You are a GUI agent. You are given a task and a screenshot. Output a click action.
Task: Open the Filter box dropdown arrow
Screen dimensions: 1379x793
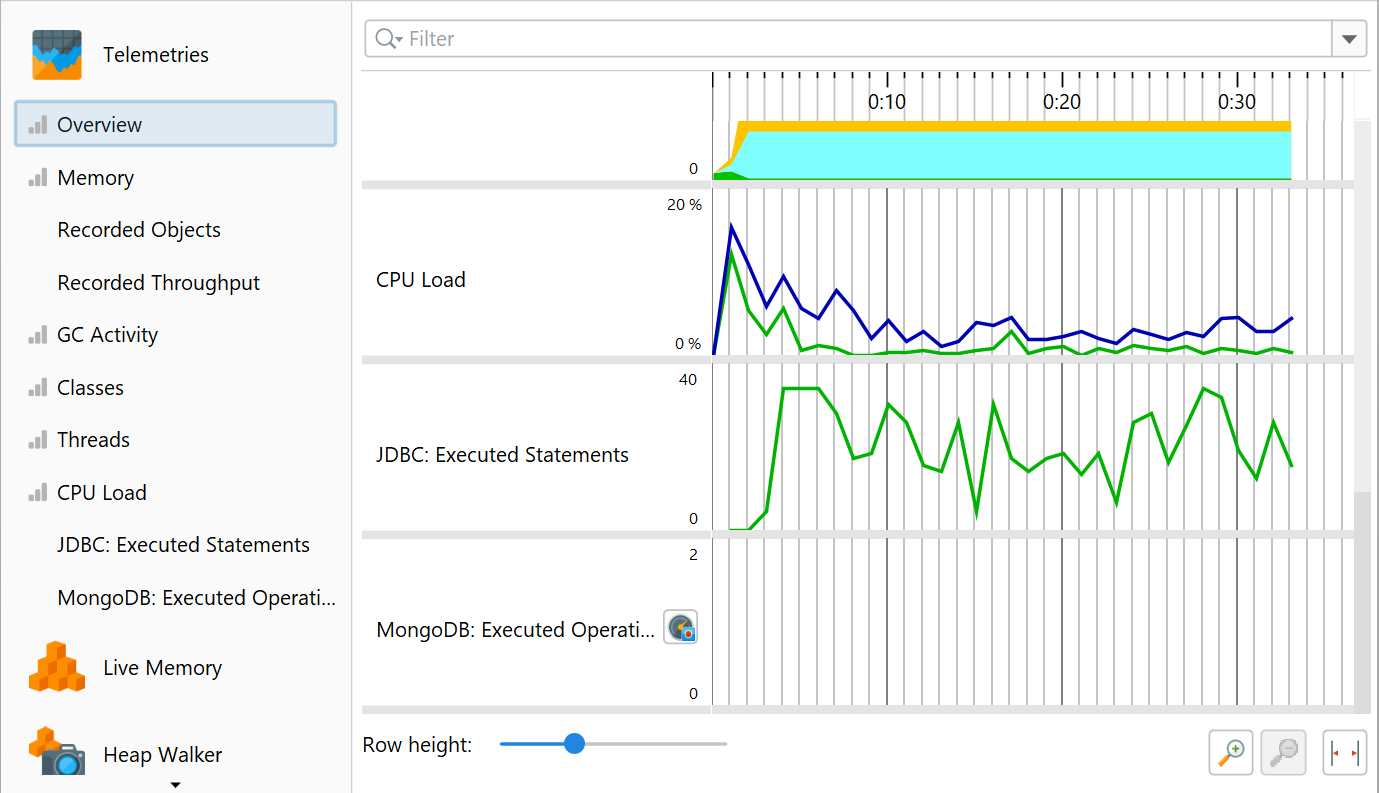1349,39
